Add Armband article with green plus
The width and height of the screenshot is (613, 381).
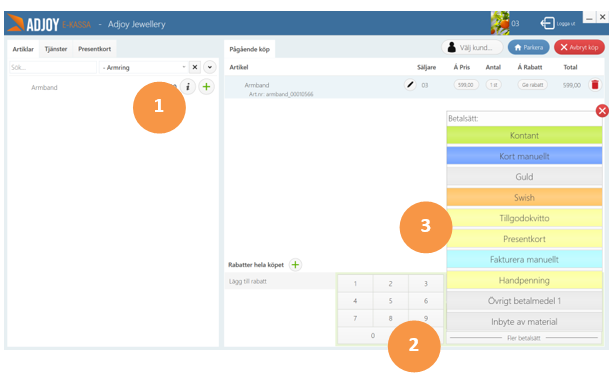click(206, 87)
